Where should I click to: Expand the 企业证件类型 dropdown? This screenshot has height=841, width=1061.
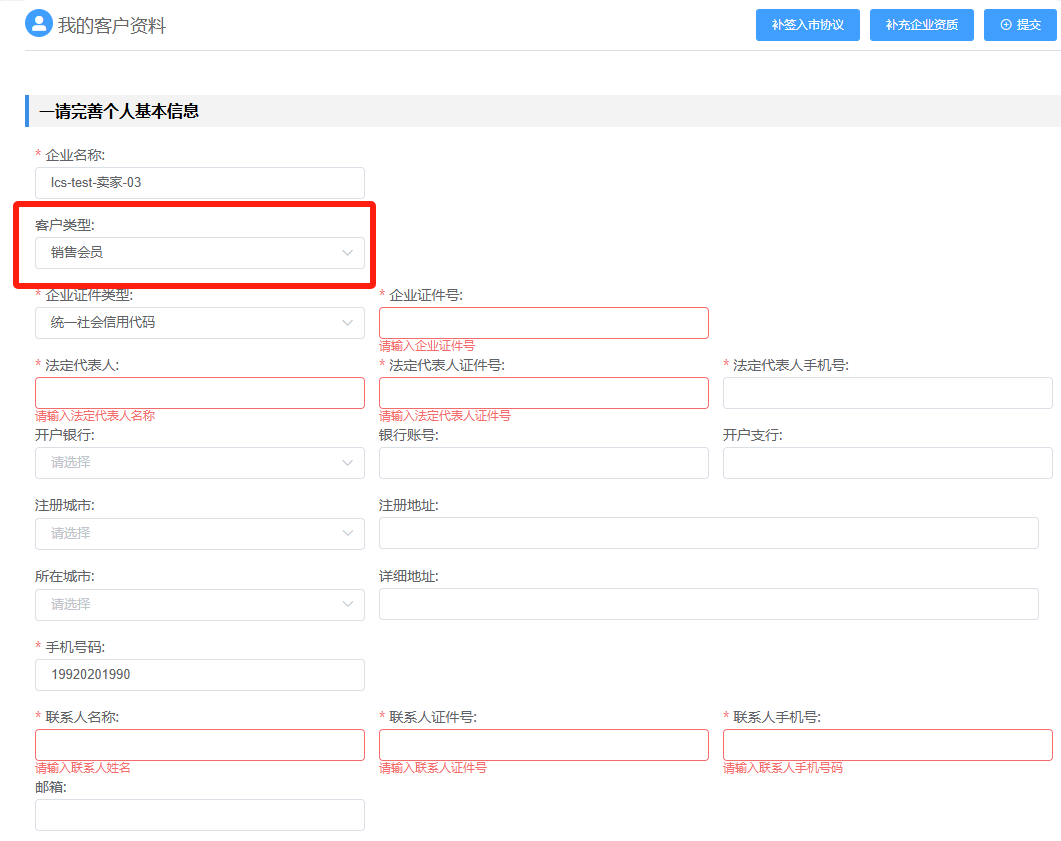(200, 323)
